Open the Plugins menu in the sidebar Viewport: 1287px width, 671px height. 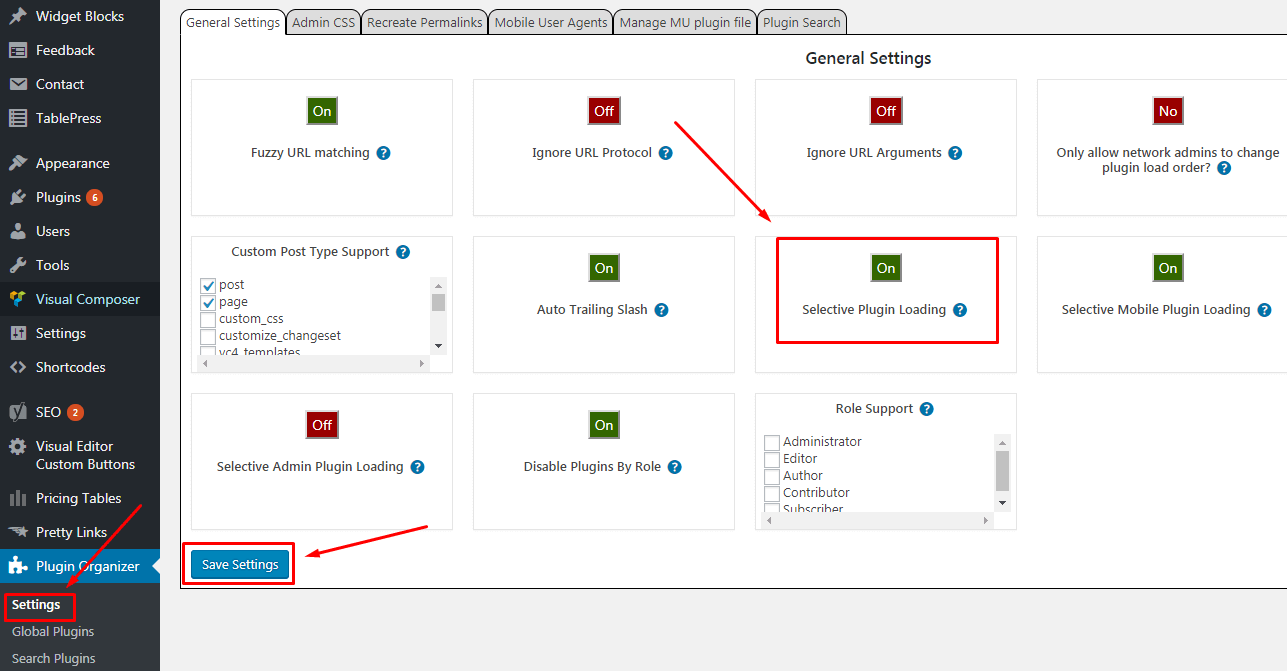pyautogui.click(x=58, y=197)
